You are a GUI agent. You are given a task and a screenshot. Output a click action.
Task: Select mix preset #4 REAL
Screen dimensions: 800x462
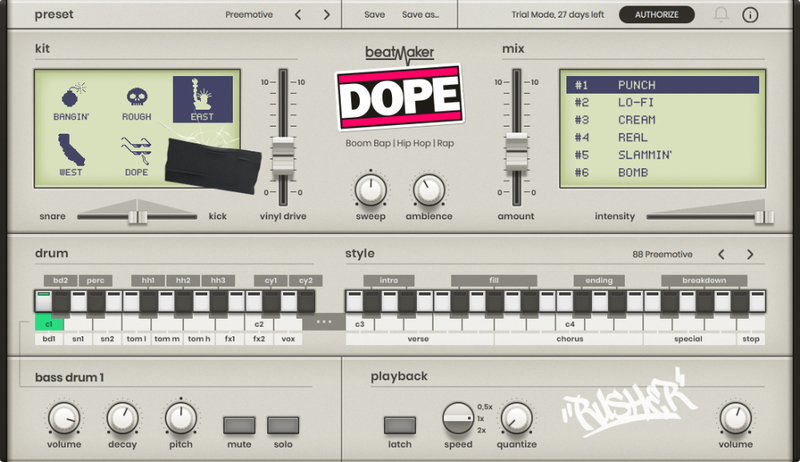(662, 137)
